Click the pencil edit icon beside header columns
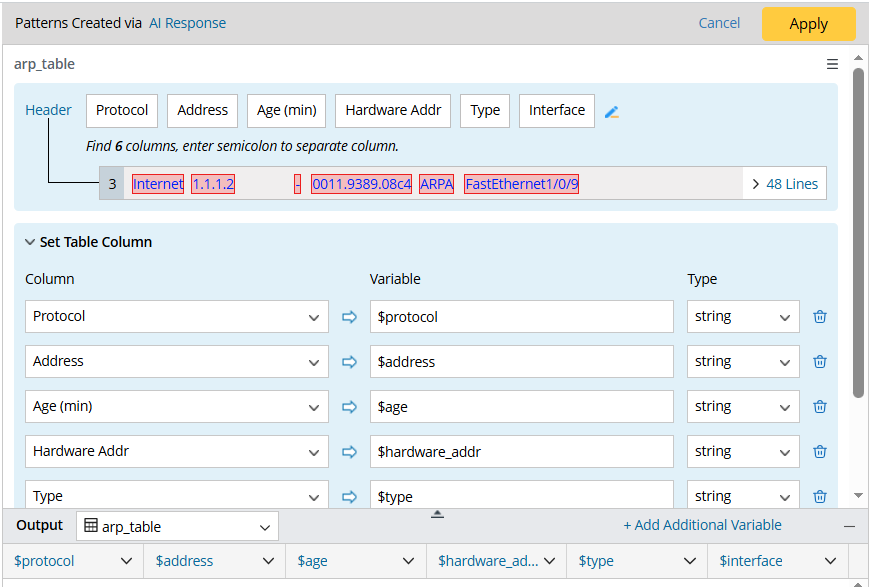The height and width of the screenshot is (587, 873). pos(612,112)
